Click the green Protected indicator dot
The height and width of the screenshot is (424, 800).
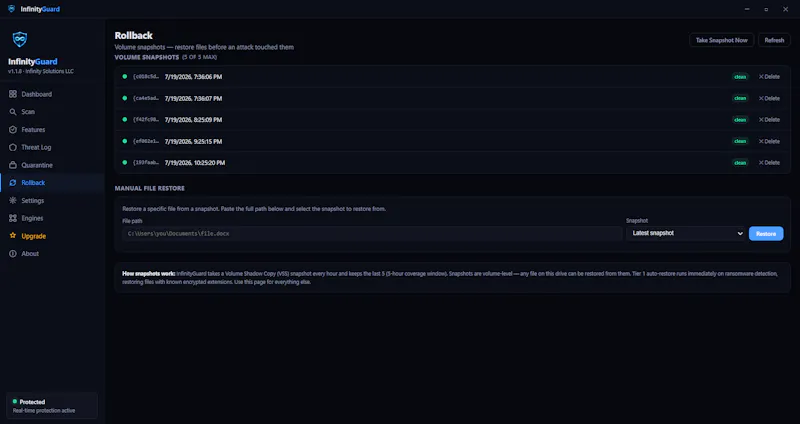[15, 402]
